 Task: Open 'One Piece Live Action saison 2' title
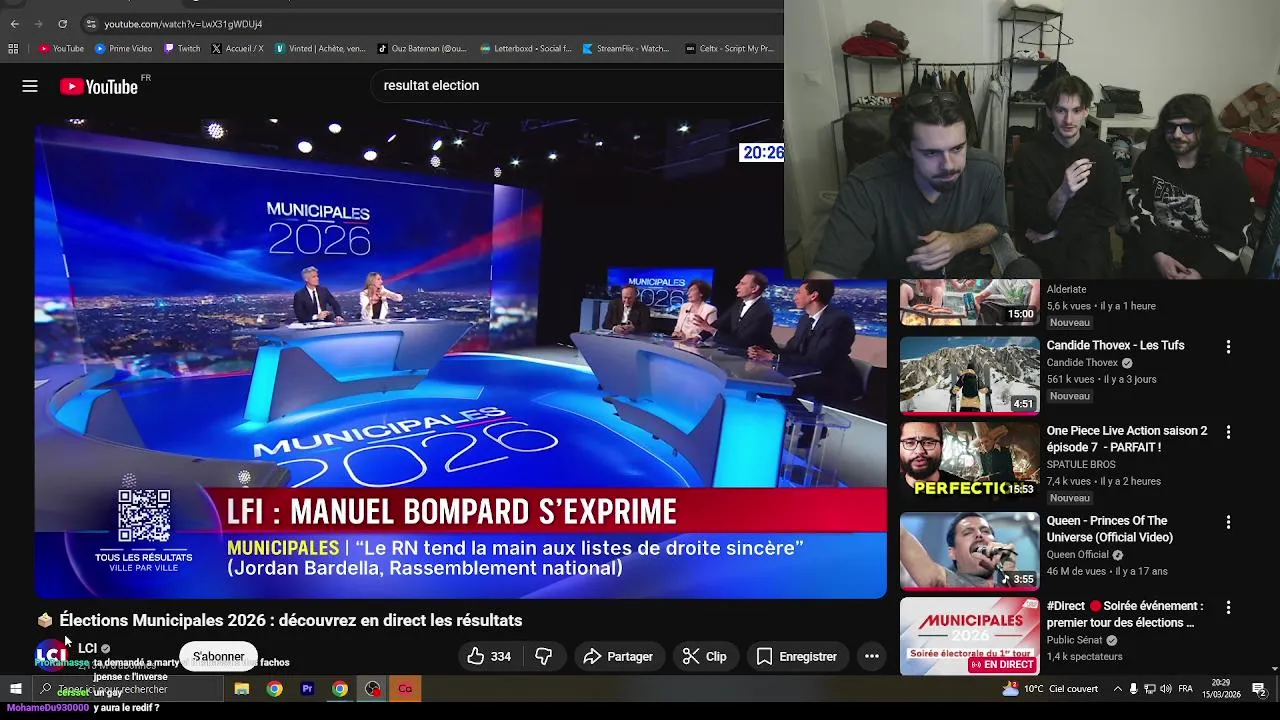tap(1127, 439)
